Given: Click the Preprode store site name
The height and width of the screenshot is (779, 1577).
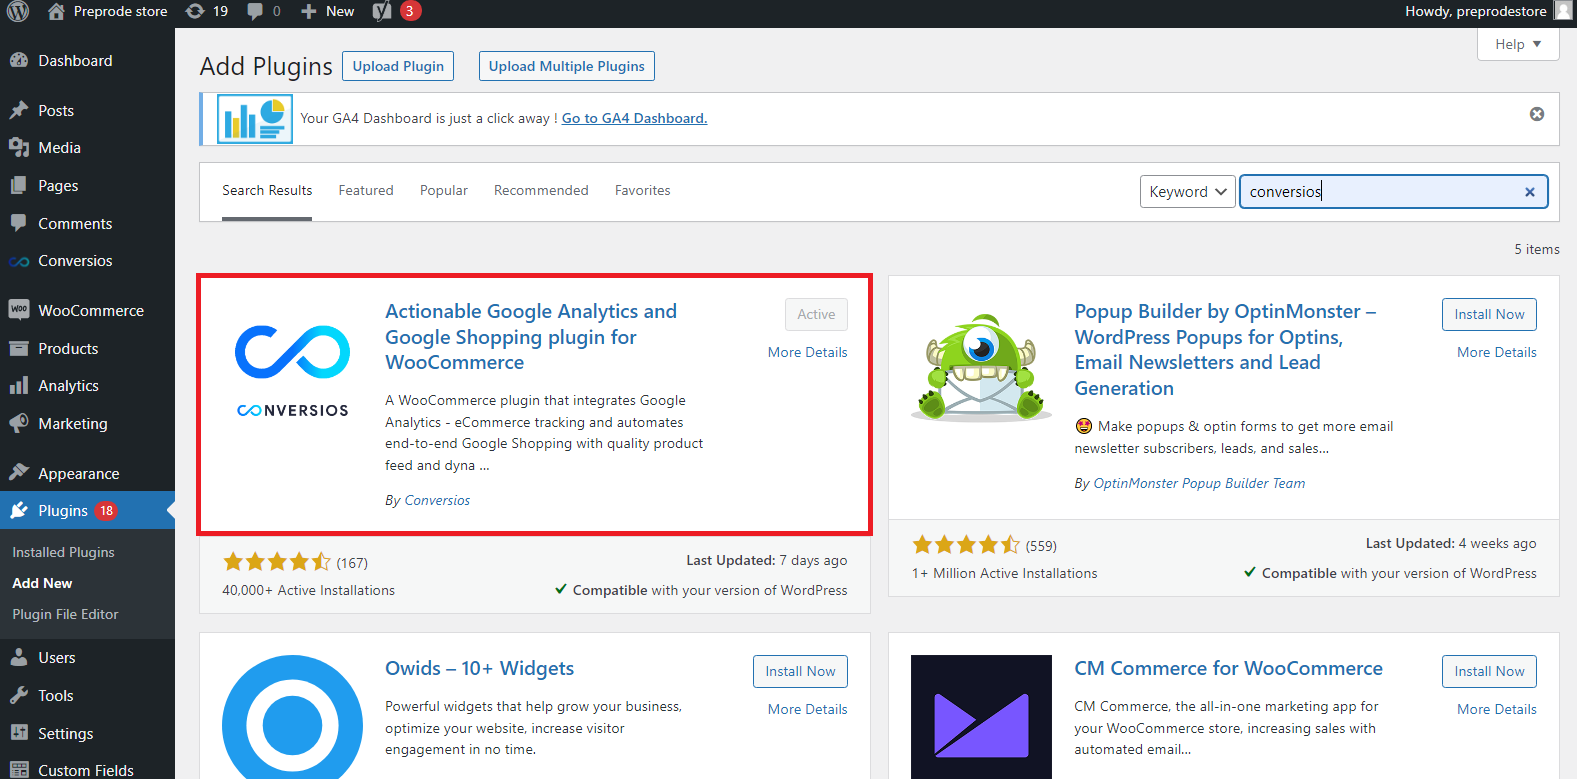Looking at the screenshot, I should pos(120,11).
